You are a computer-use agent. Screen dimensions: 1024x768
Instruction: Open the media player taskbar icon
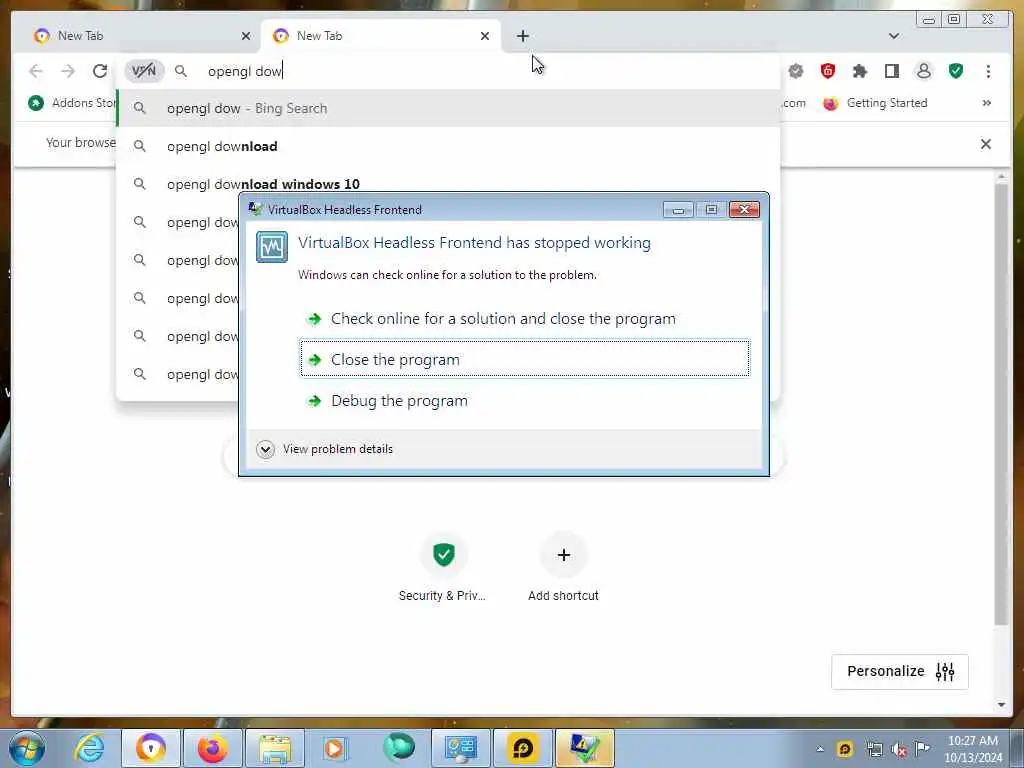(x=336, y=748)
